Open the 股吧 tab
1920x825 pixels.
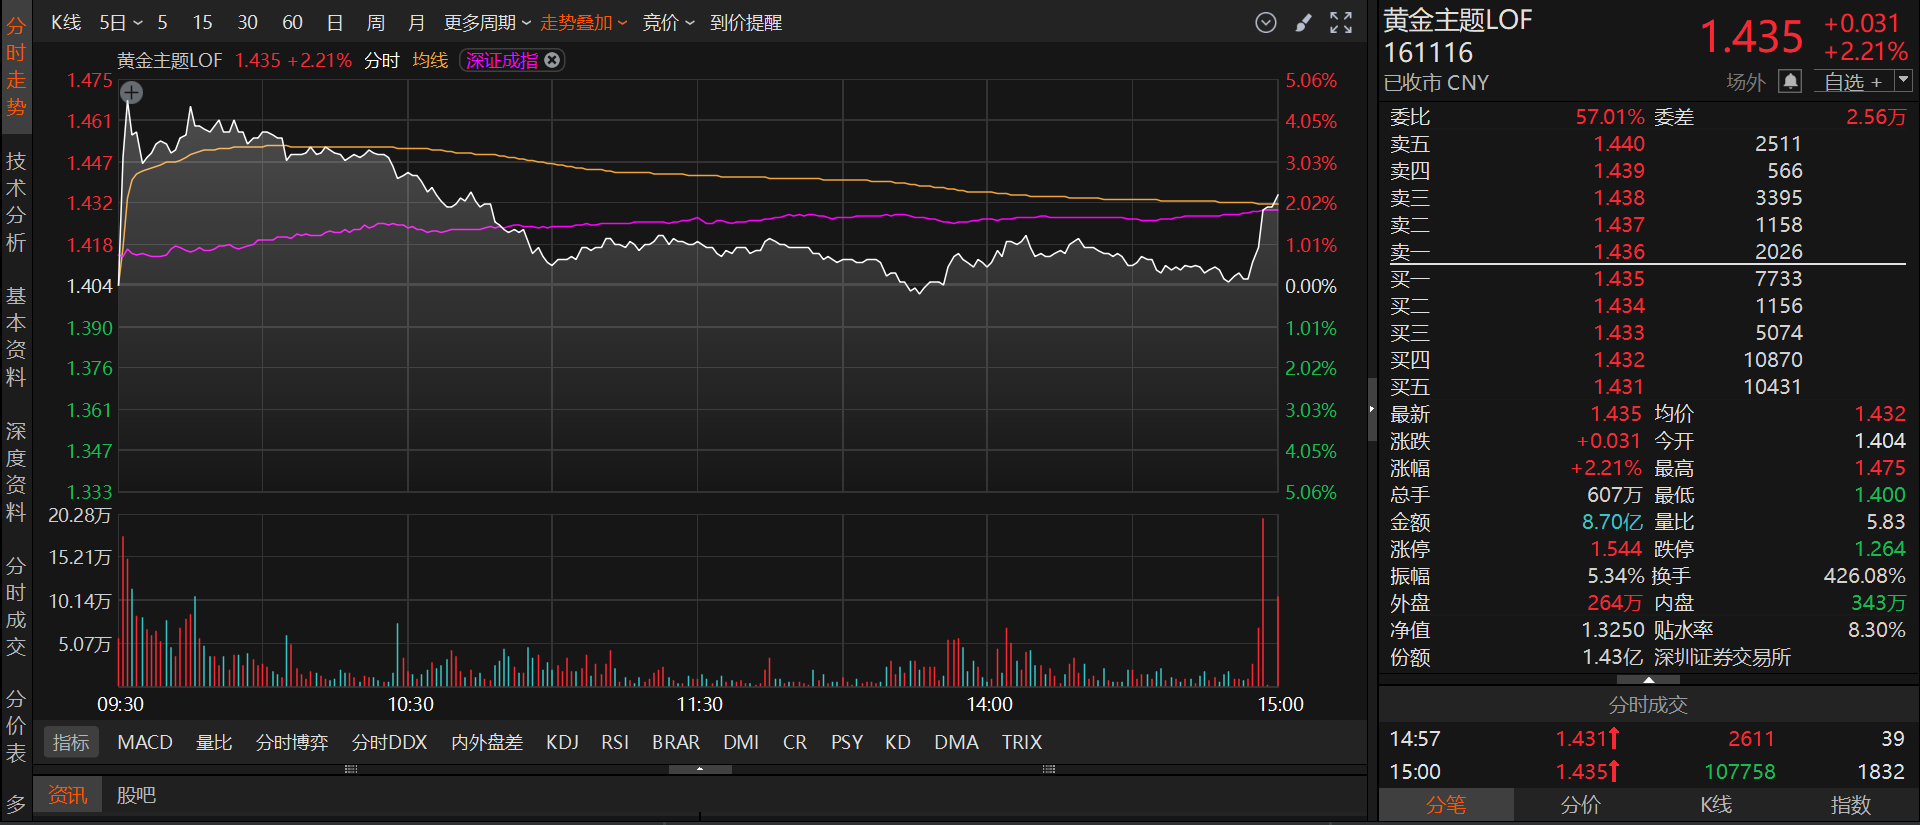[x=136, y=795]
